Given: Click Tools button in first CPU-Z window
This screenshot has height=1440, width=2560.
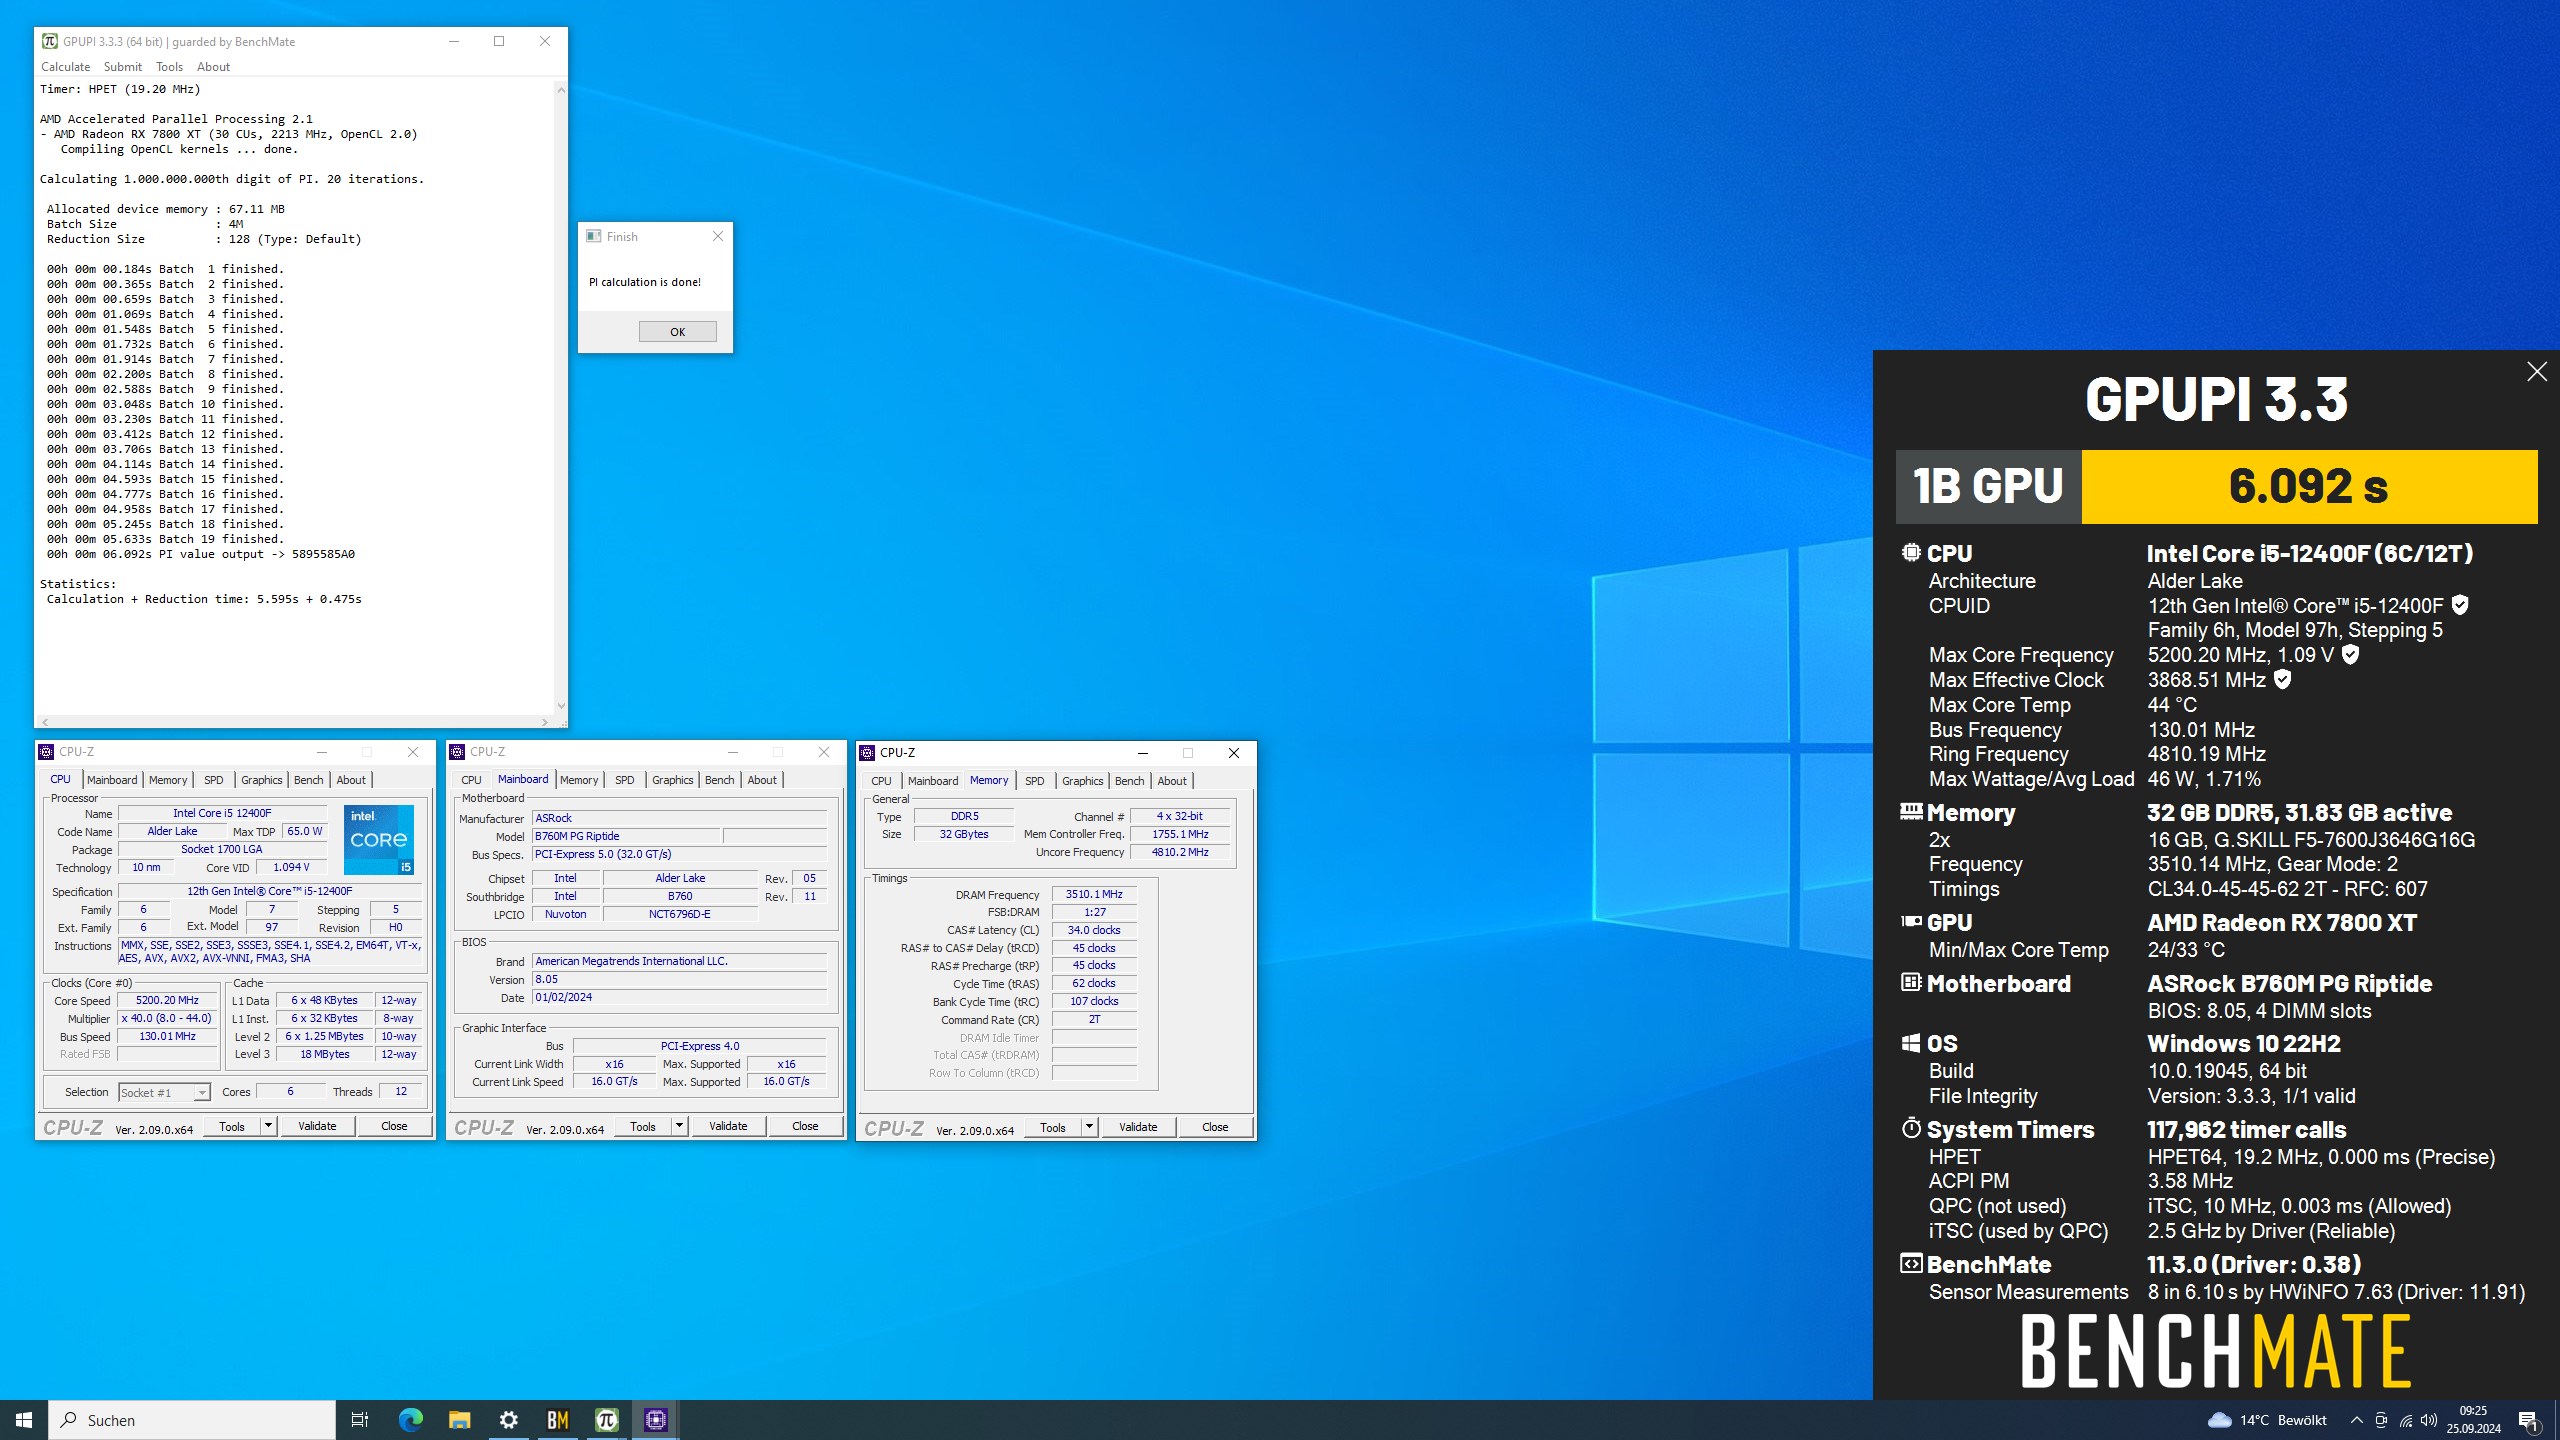Looking at the screenshot, I should [x=232, y=1127].
